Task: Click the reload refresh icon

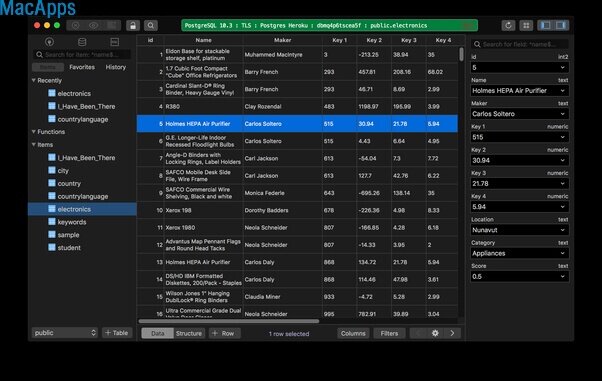Action: [508, 25]
